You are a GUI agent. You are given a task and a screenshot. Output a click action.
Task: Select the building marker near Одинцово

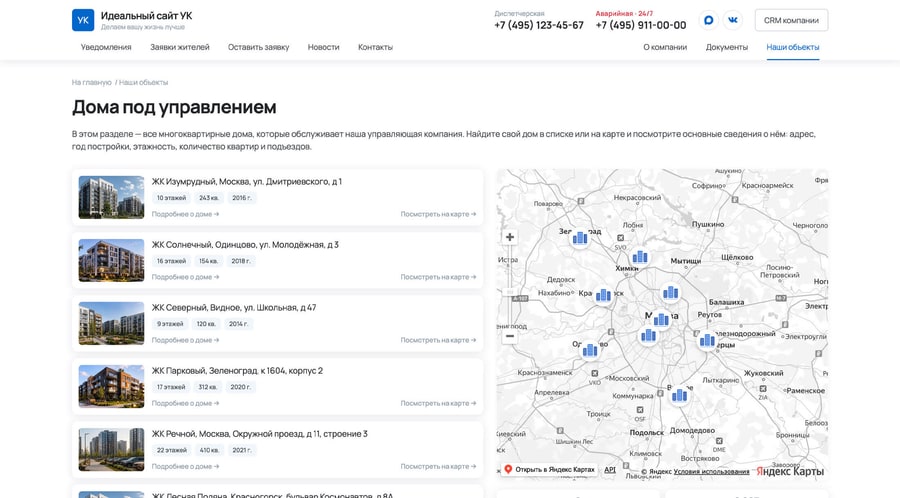point(590,350)
